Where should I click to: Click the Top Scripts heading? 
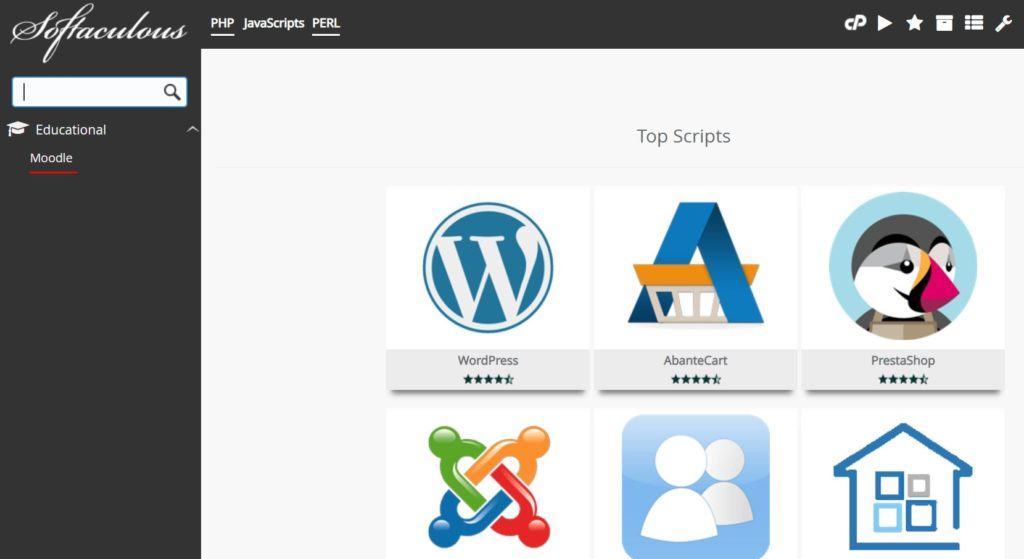[683, 136]
